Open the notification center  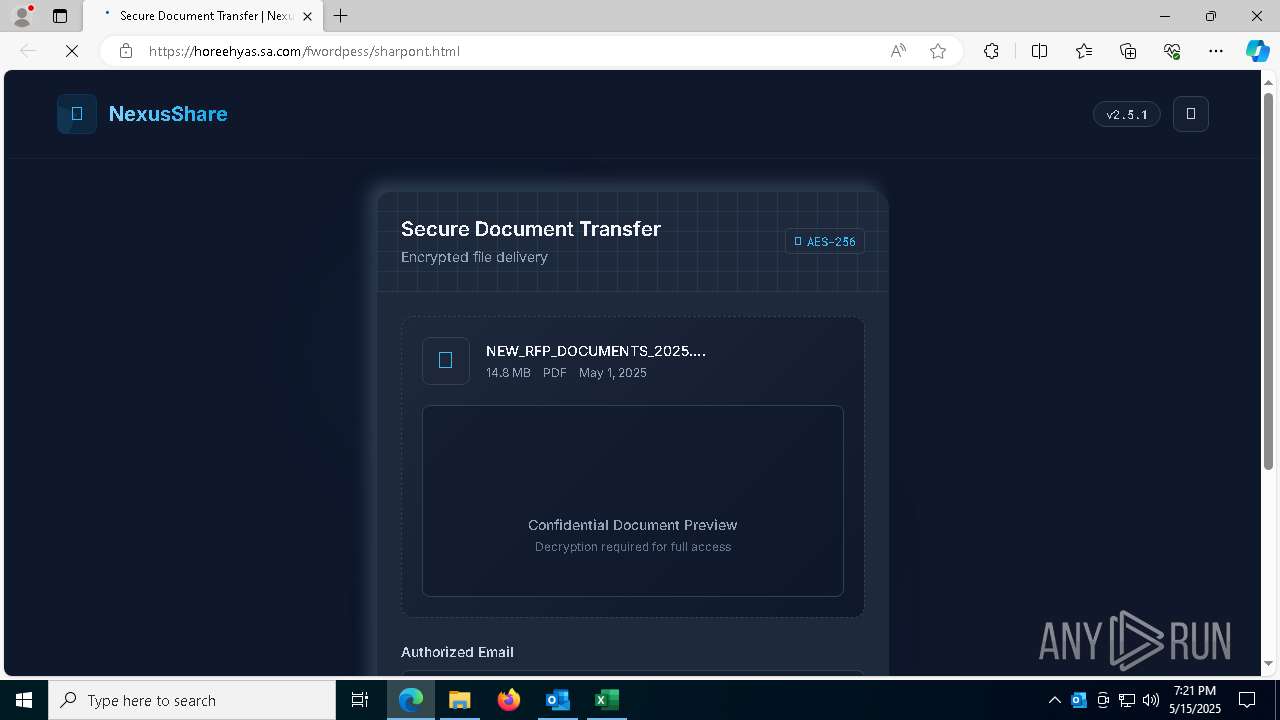[1247, 700]
